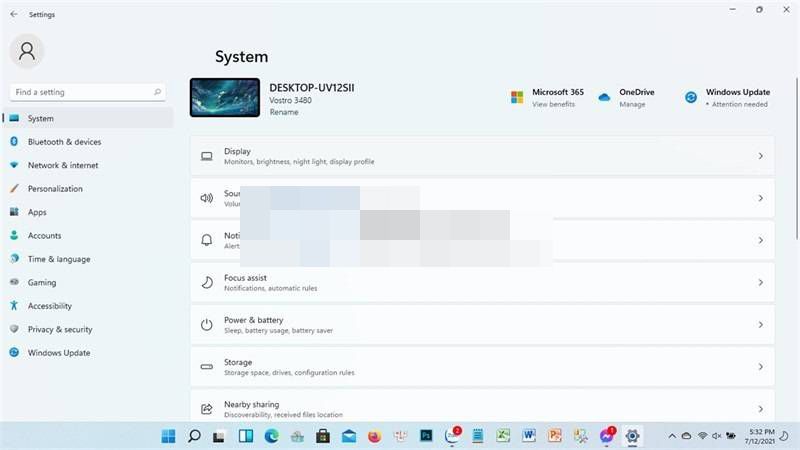Click the device name DESKTOP-UV12SII
This screenshot has width=800, height=450.
click(312, 88)
